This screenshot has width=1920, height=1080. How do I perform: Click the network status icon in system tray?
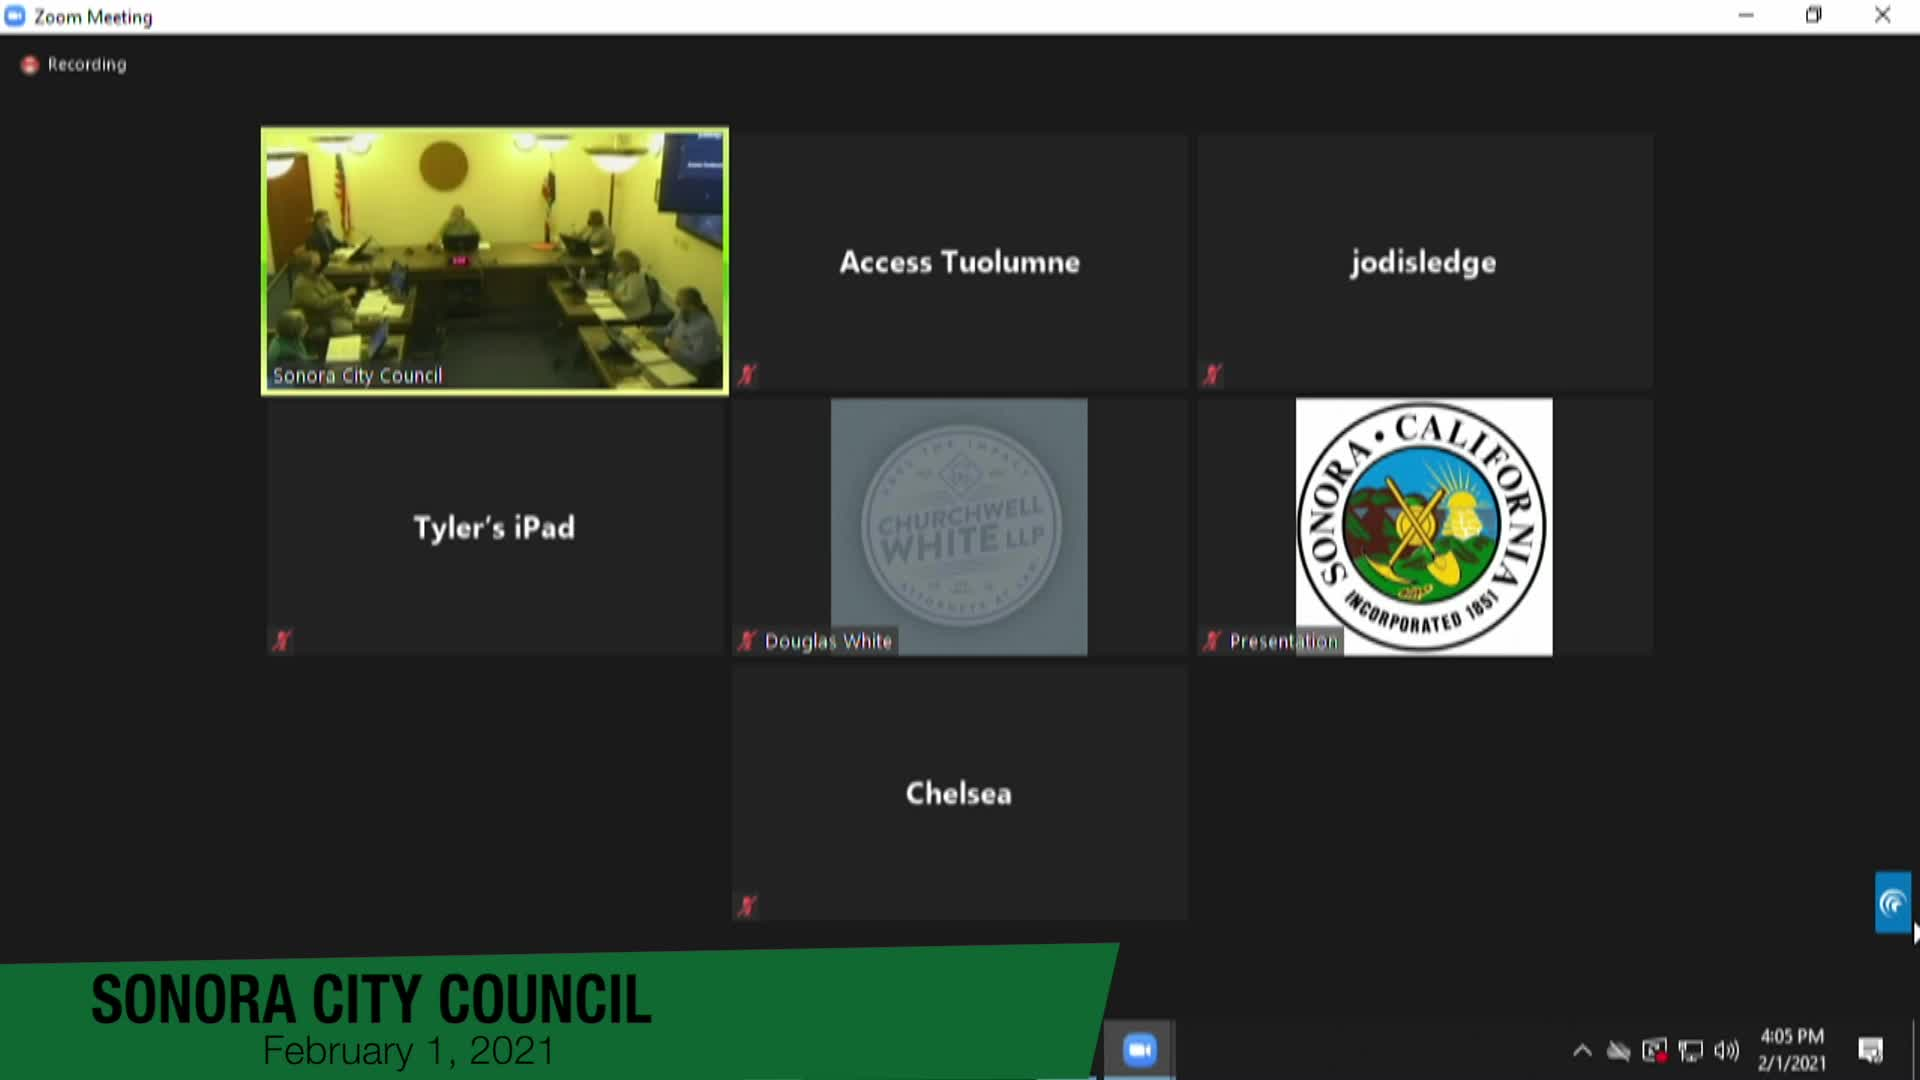1618,1050
